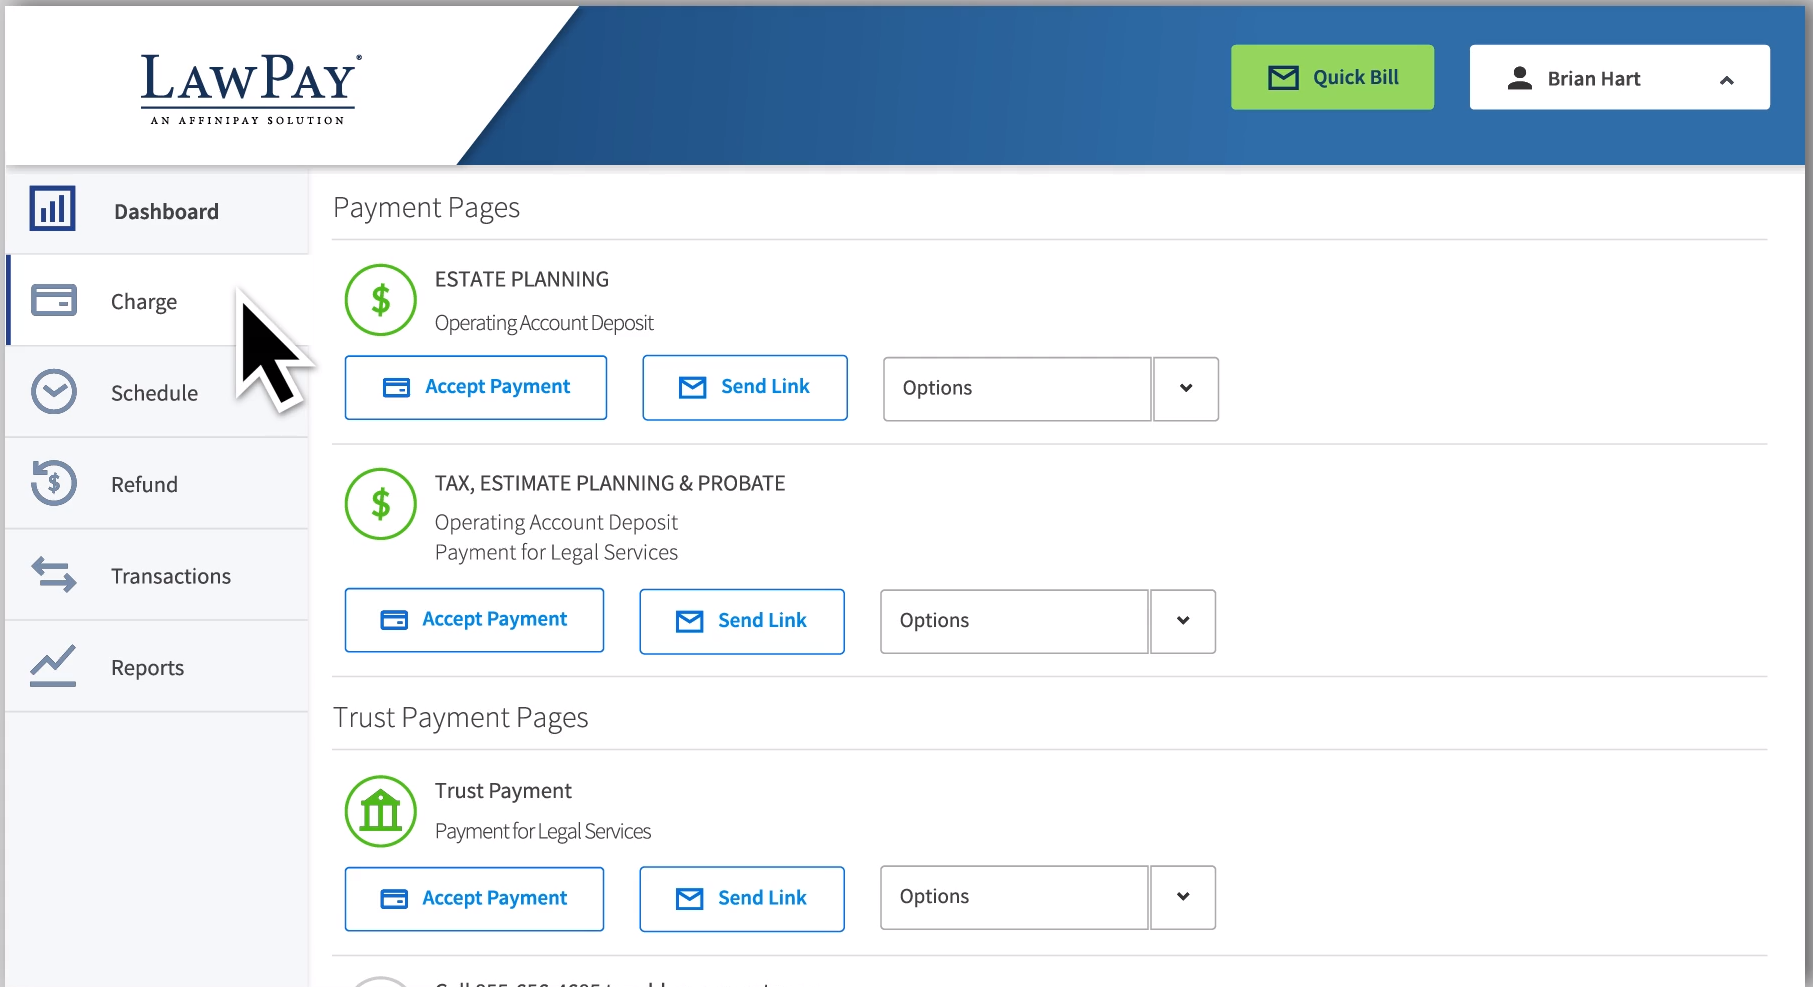Viewport: 1813px width, 987px height.
Task: Select the Charge credit card icon
Action: (x=54, y=300)
